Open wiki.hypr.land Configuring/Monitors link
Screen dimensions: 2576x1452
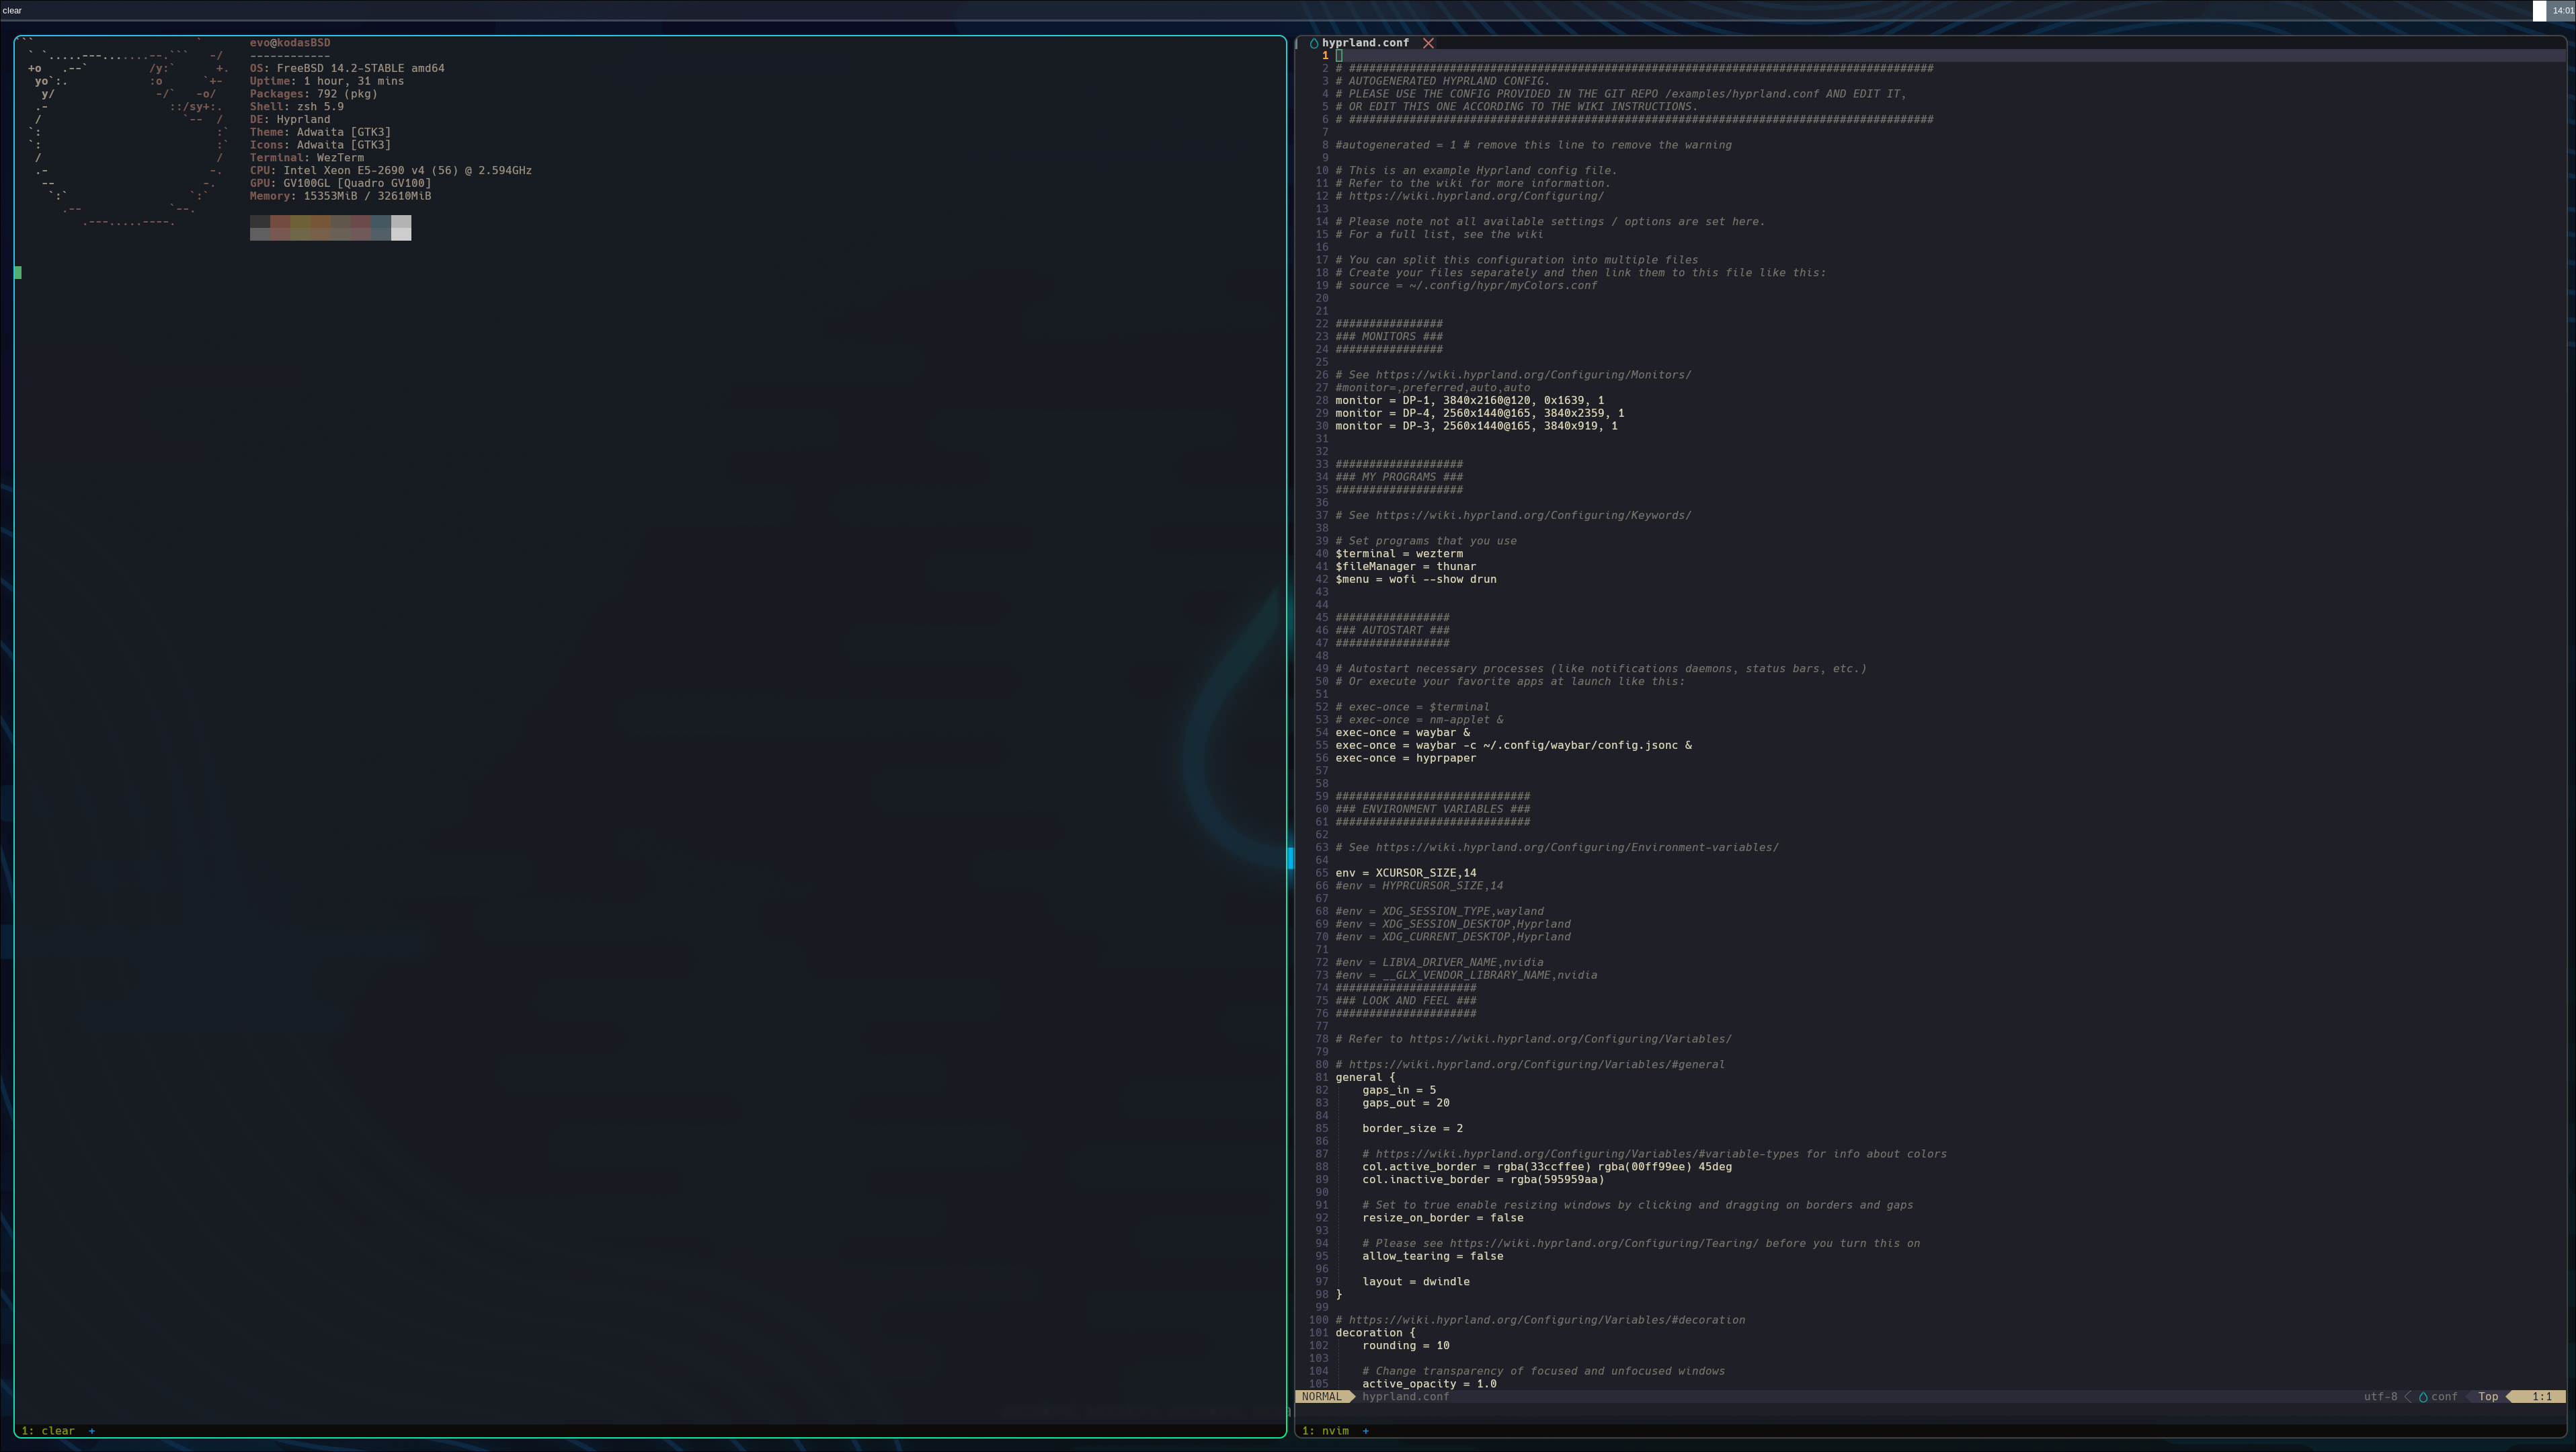[1533, 375]
